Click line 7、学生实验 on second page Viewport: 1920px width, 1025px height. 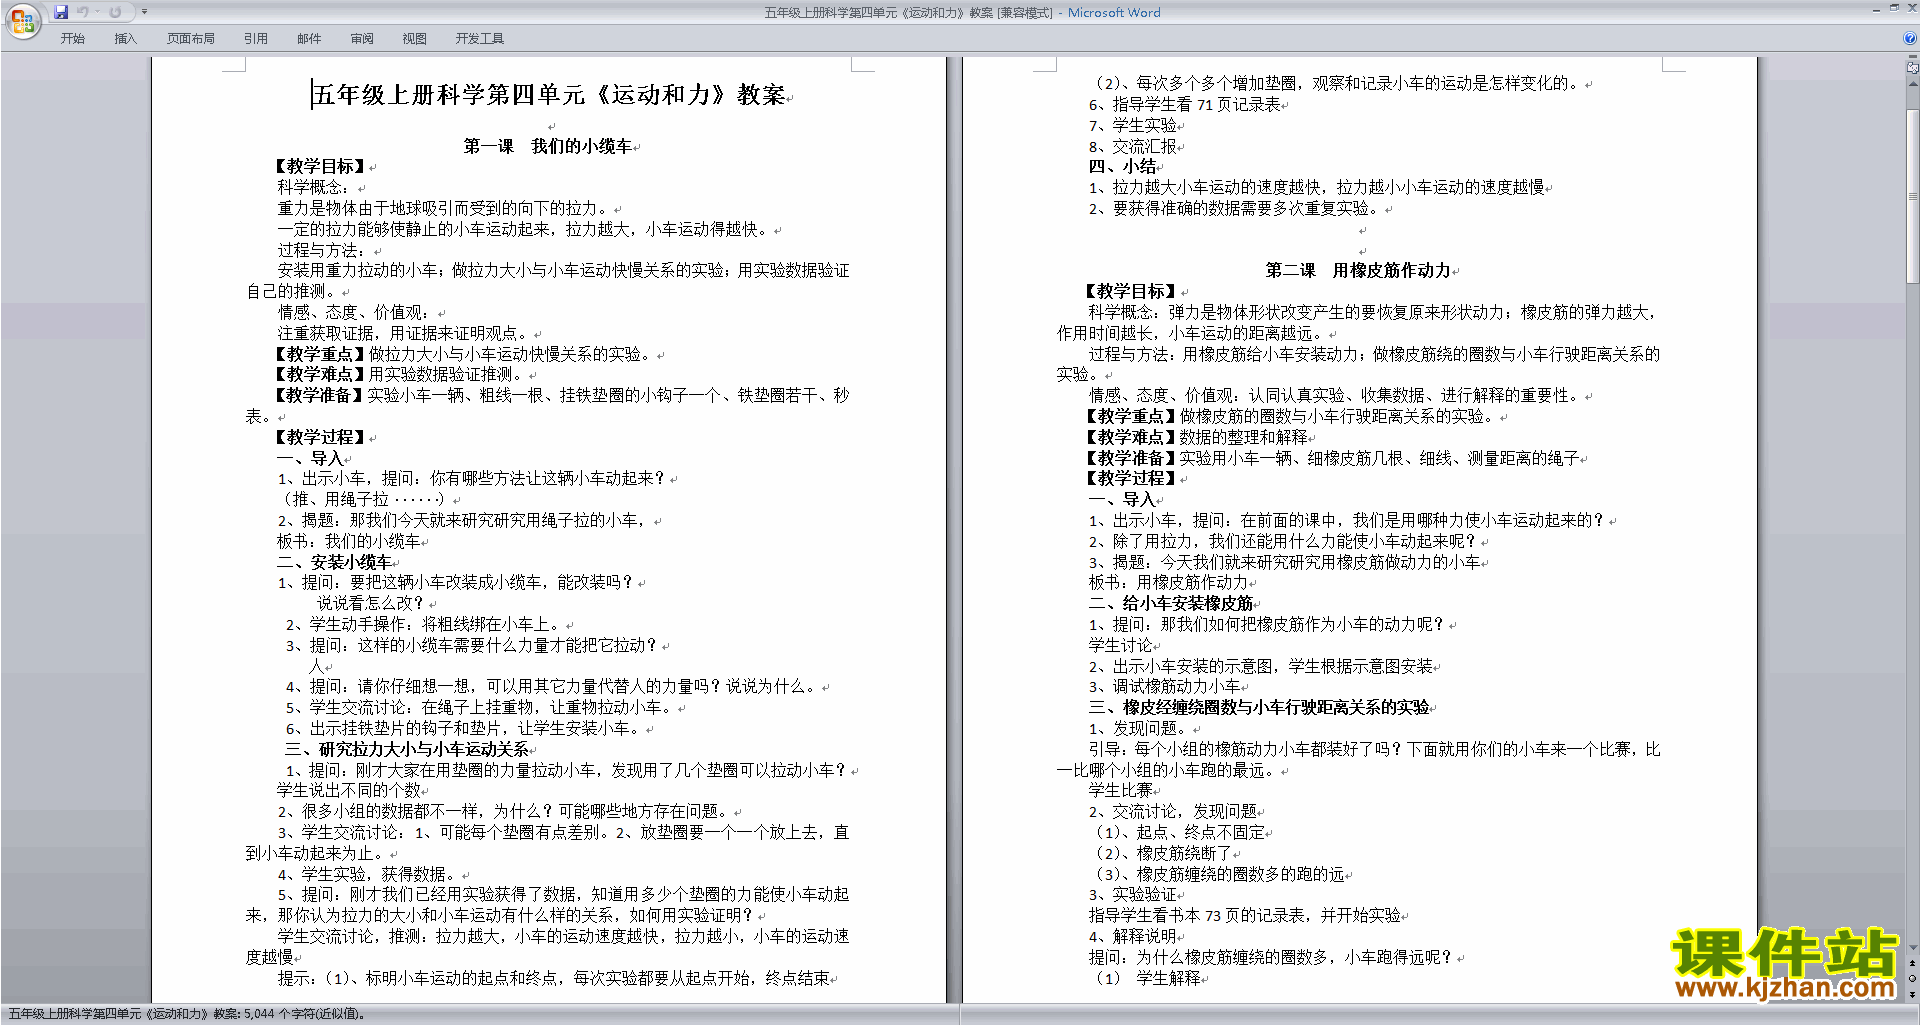point(1132,125)
